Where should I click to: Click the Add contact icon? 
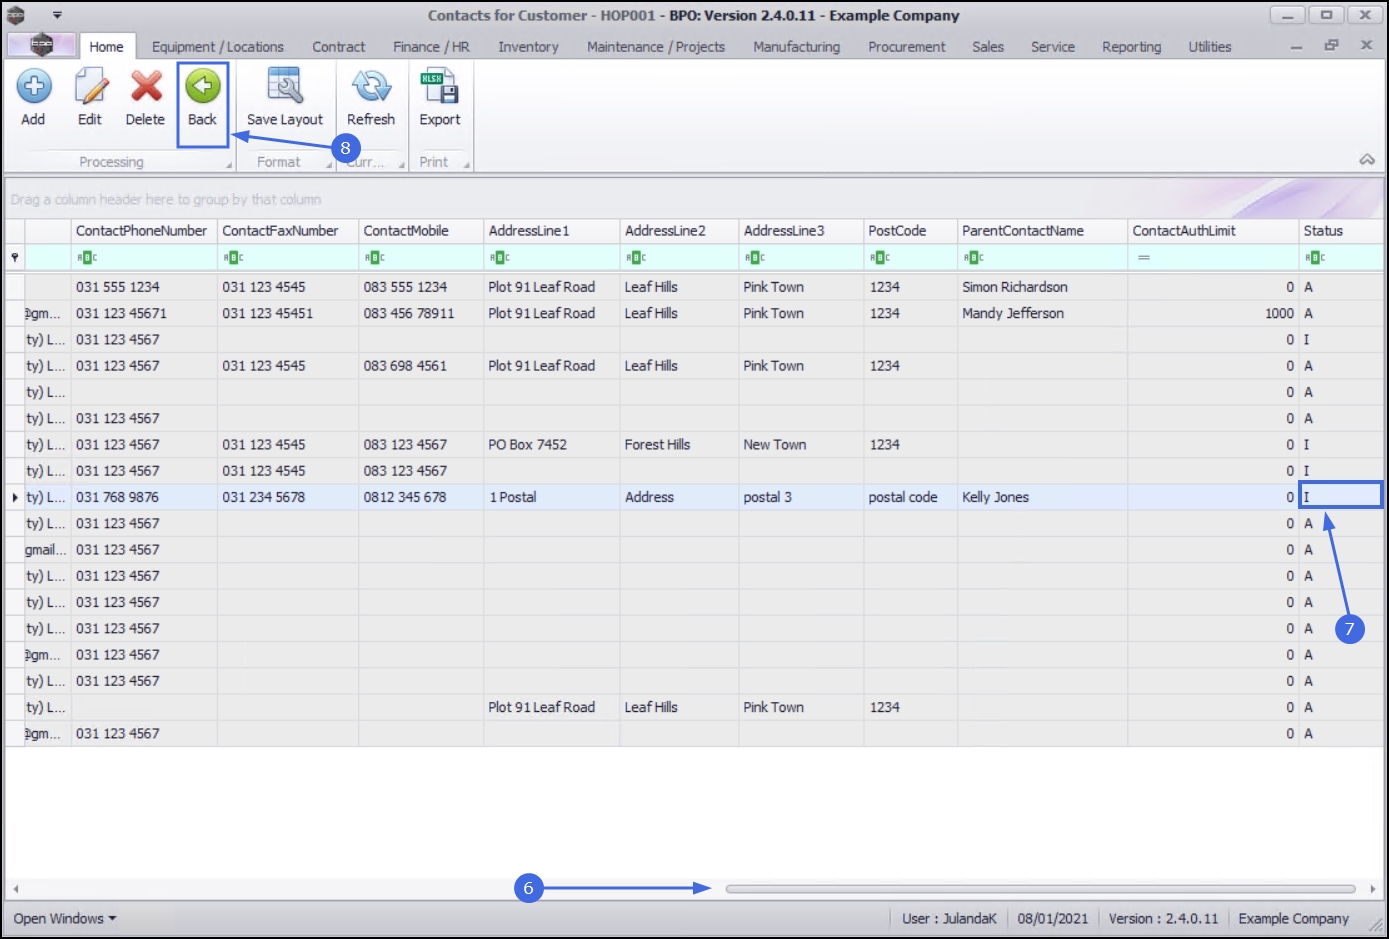click(33, 88)
